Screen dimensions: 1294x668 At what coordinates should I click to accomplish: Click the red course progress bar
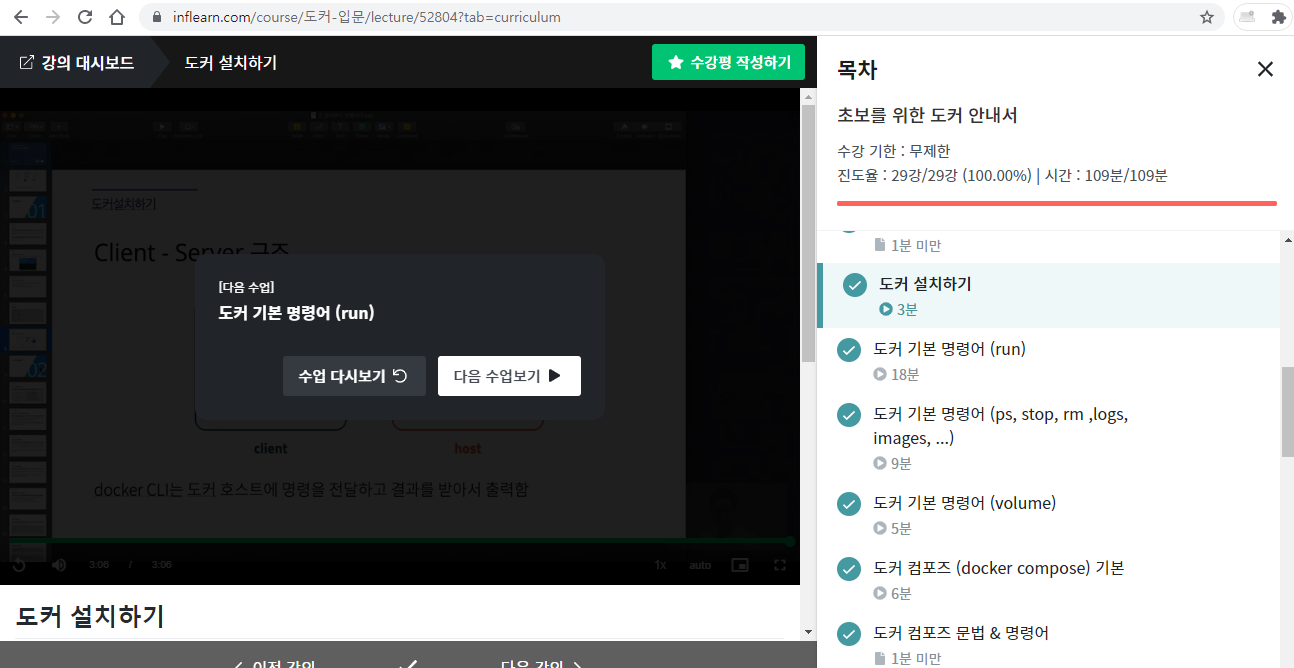[1057, 203]
